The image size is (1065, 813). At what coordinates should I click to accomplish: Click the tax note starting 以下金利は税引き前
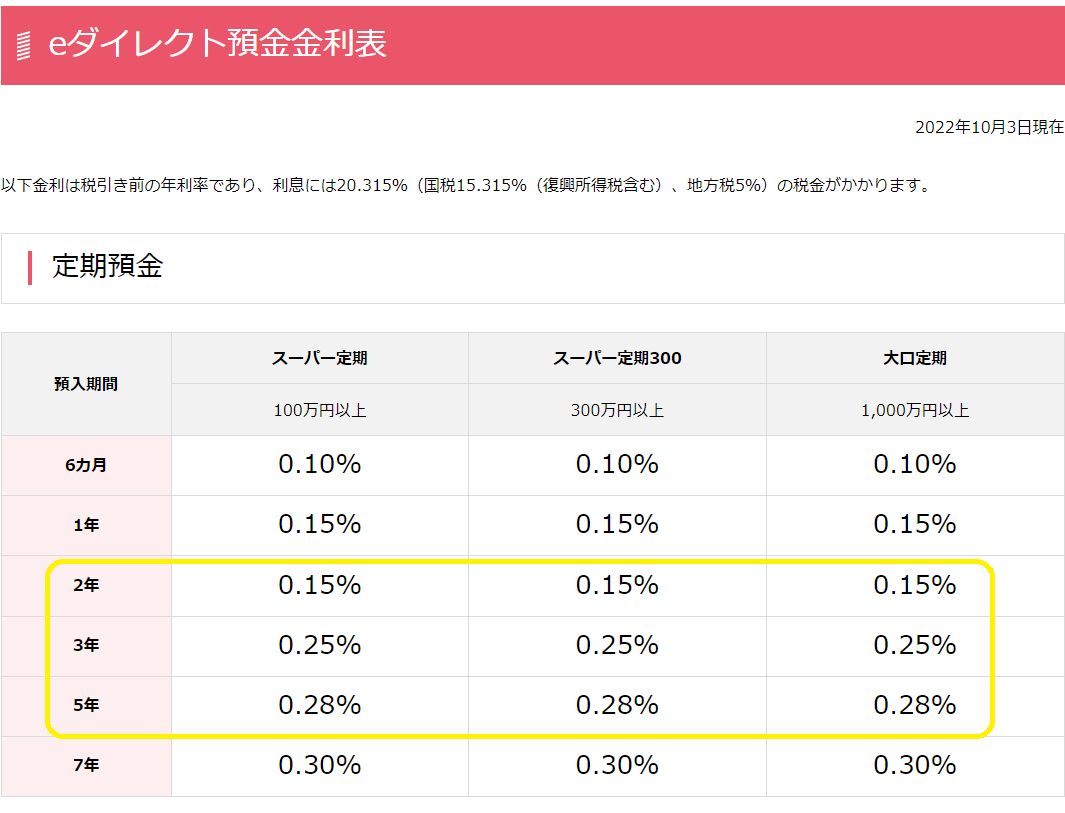tap(466, 185)
